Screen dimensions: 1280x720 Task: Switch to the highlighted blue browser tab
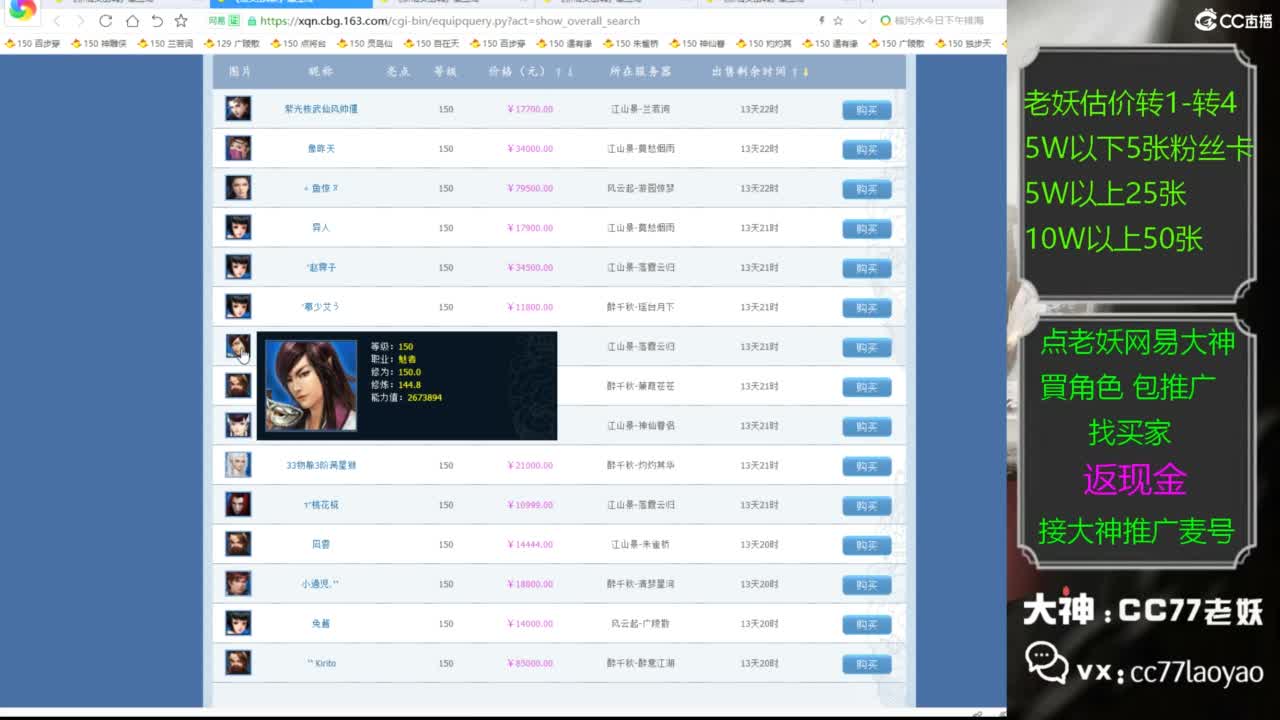pos(290,4)
